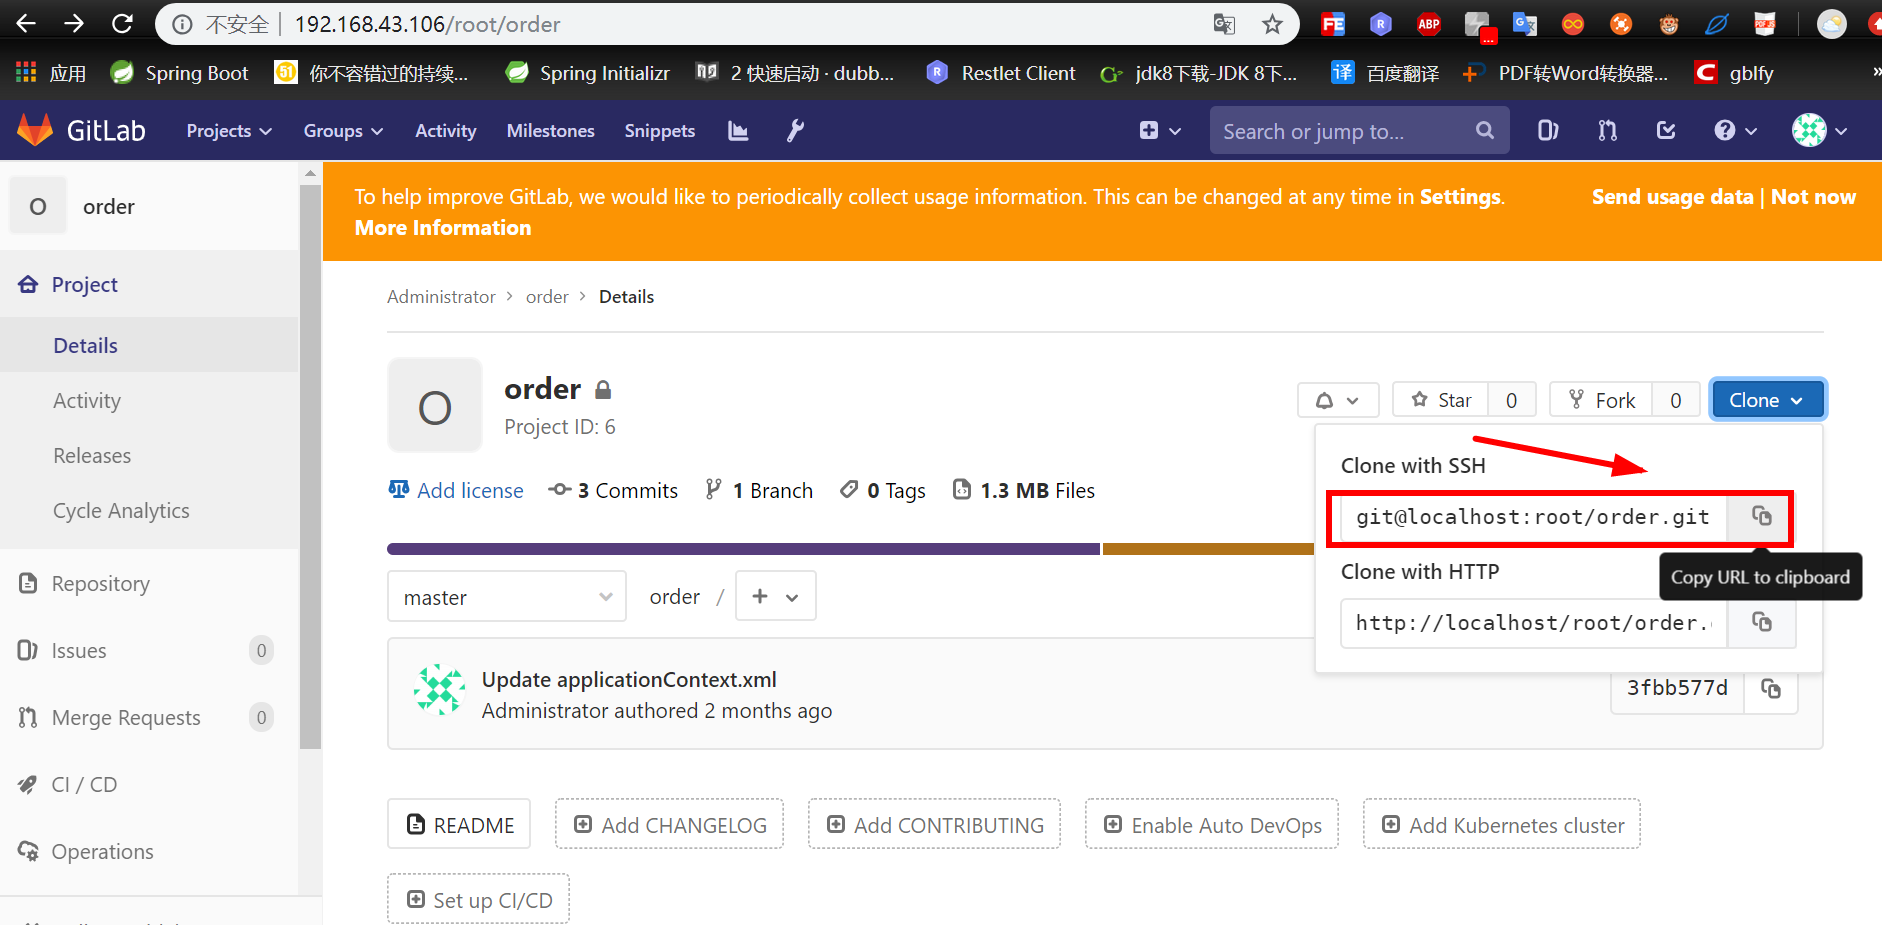
Task: View the 1 Branch link
Action: pyautogui.click(x=759, y=490)
